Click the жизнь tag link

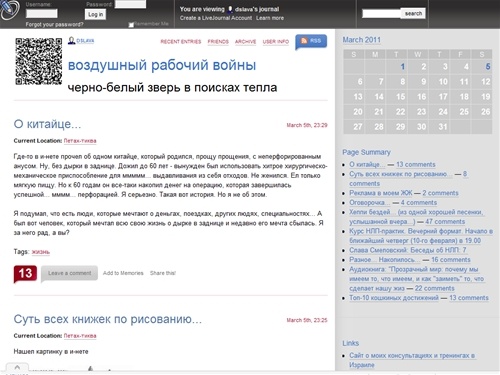[x=41, y=252]
